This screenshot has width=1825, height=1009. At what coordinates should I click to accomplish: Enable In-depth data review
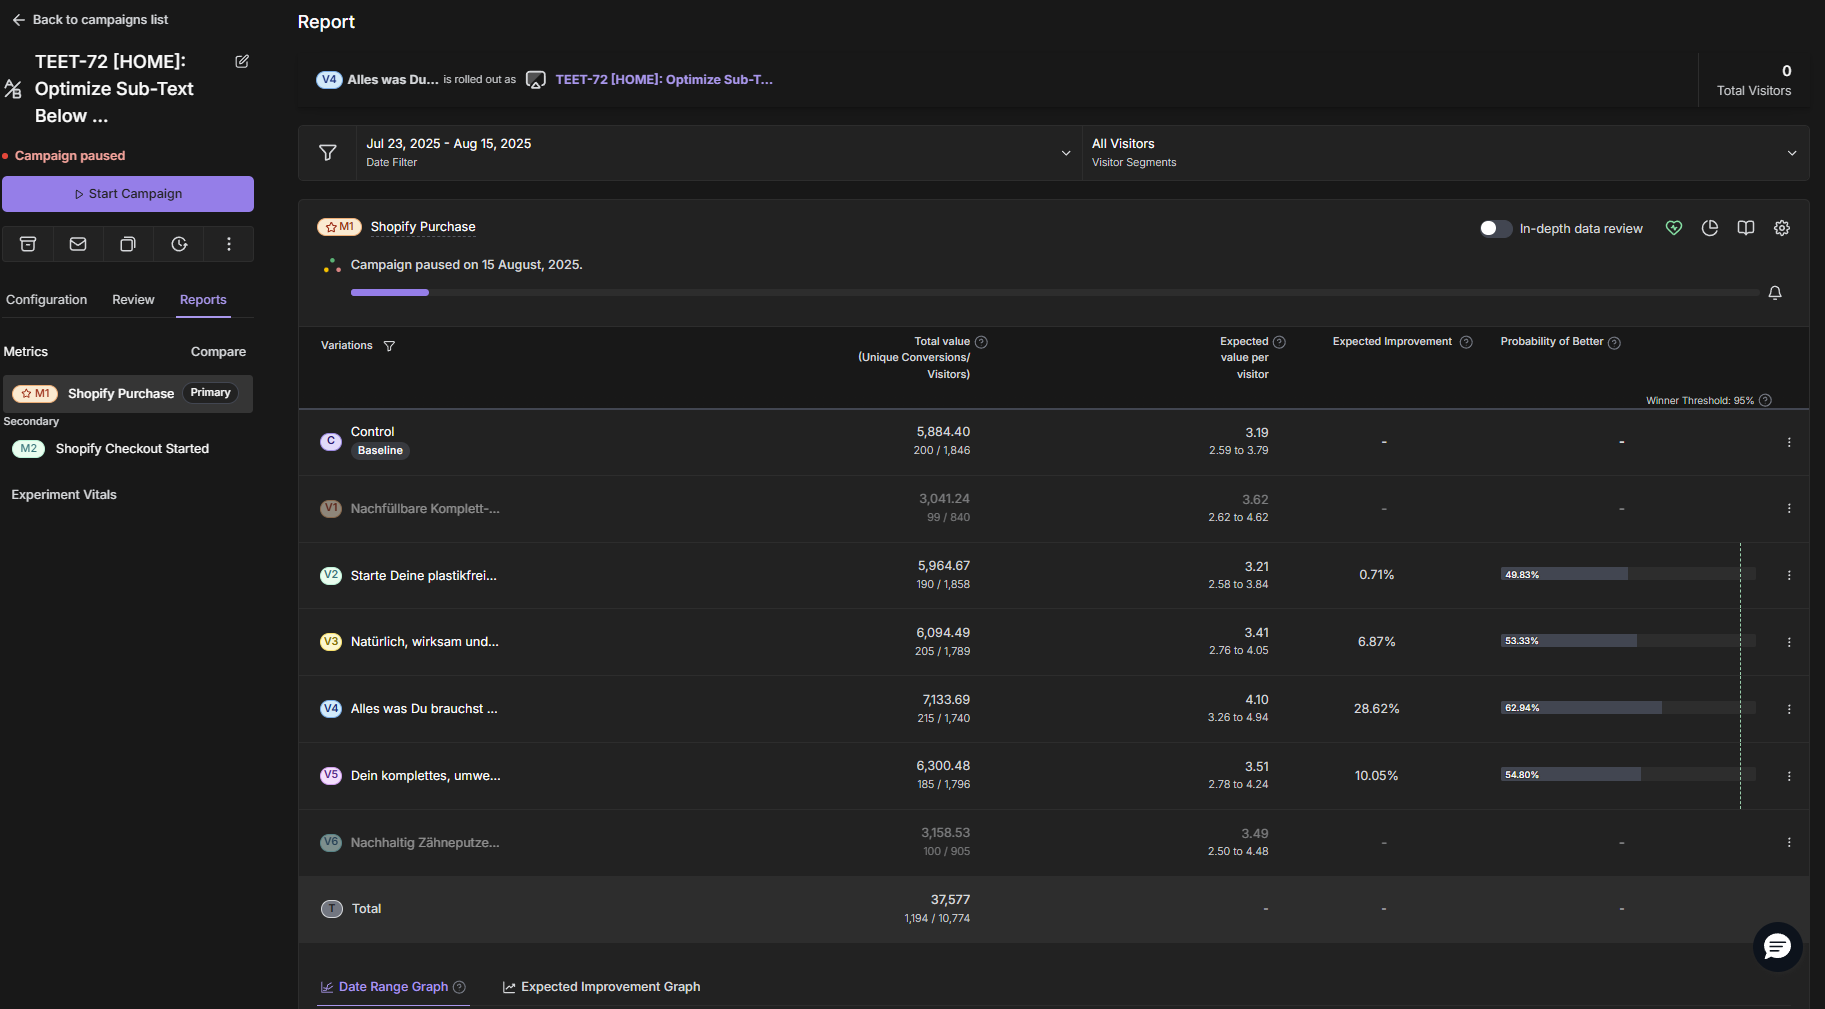click(x=1495, y=228)
